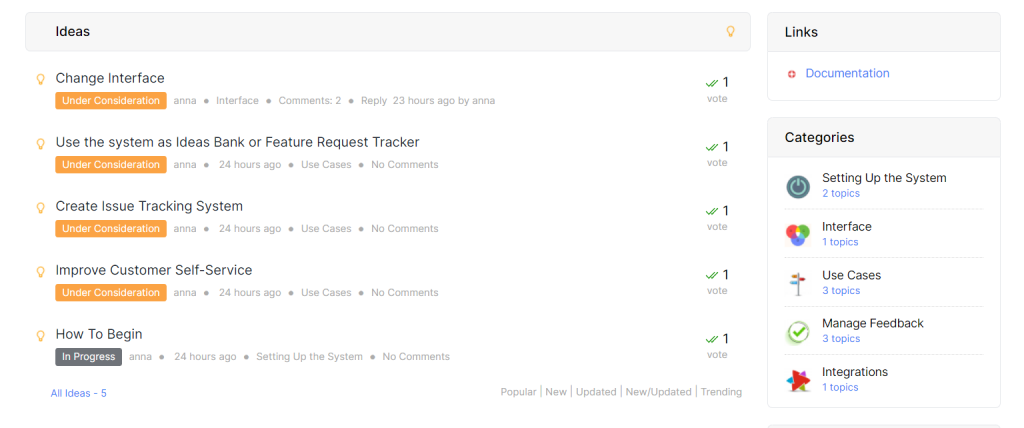Open the Documentation link
Screen dimensions: 1024x428
point(847,73)
